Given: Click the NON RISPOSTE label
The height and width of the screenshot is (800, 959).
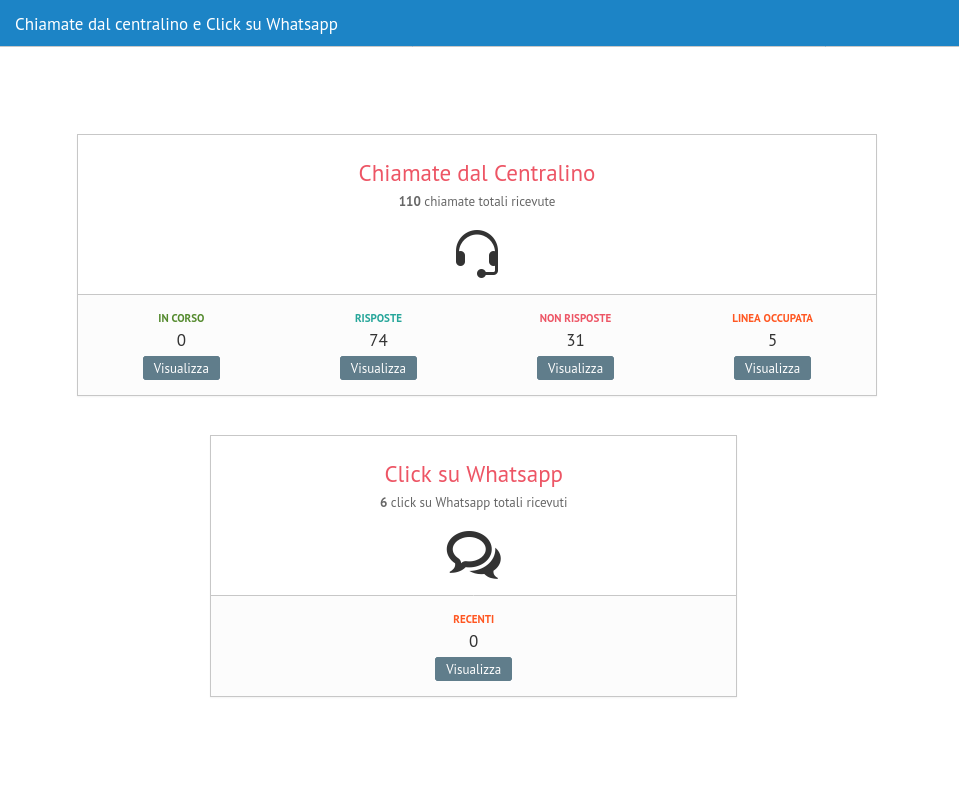Looking at the screenshot, I should [x=575, y=318].
